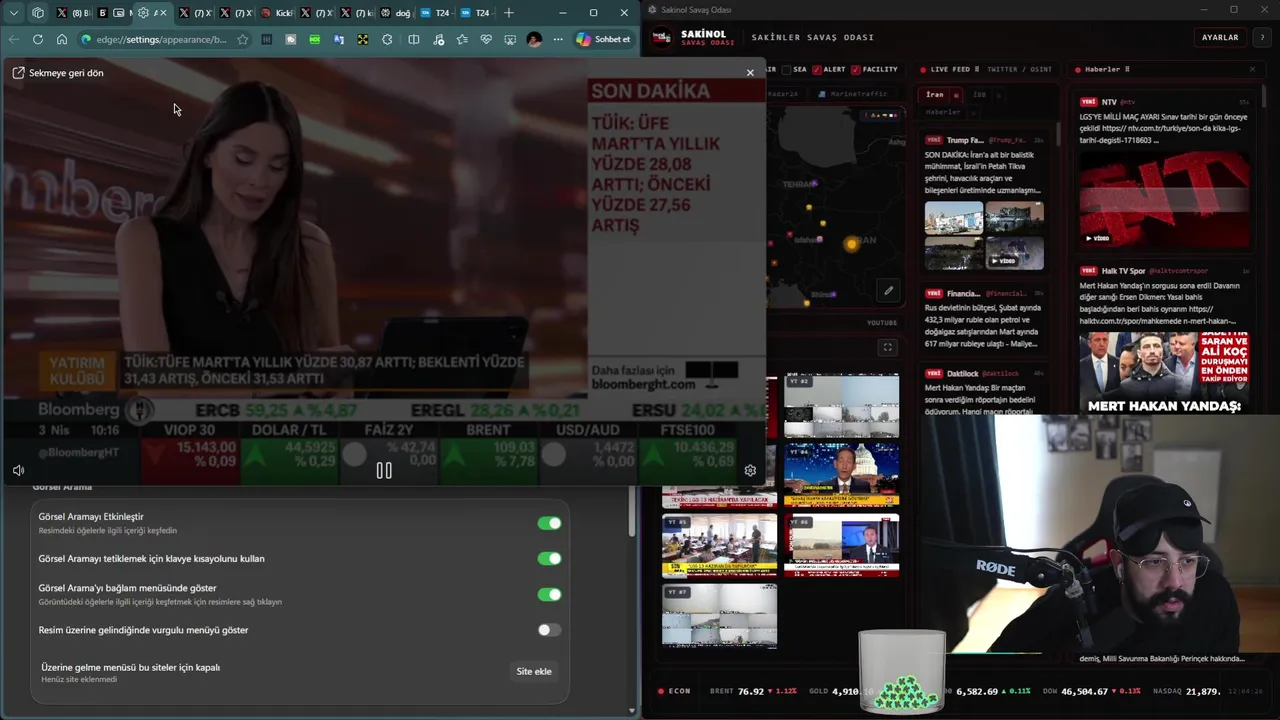Viewport: 1280px width, 720px height.
Task: Open Copilot "Sohbet et" button
Action: click(x=604, y=39)
